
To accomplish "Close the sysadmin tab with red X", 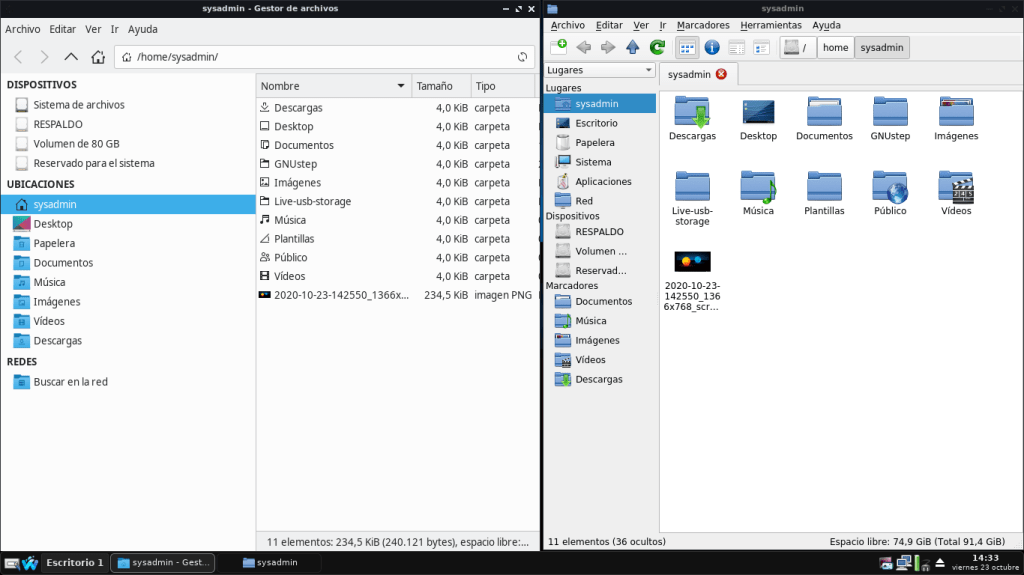I will coord(721,74).
